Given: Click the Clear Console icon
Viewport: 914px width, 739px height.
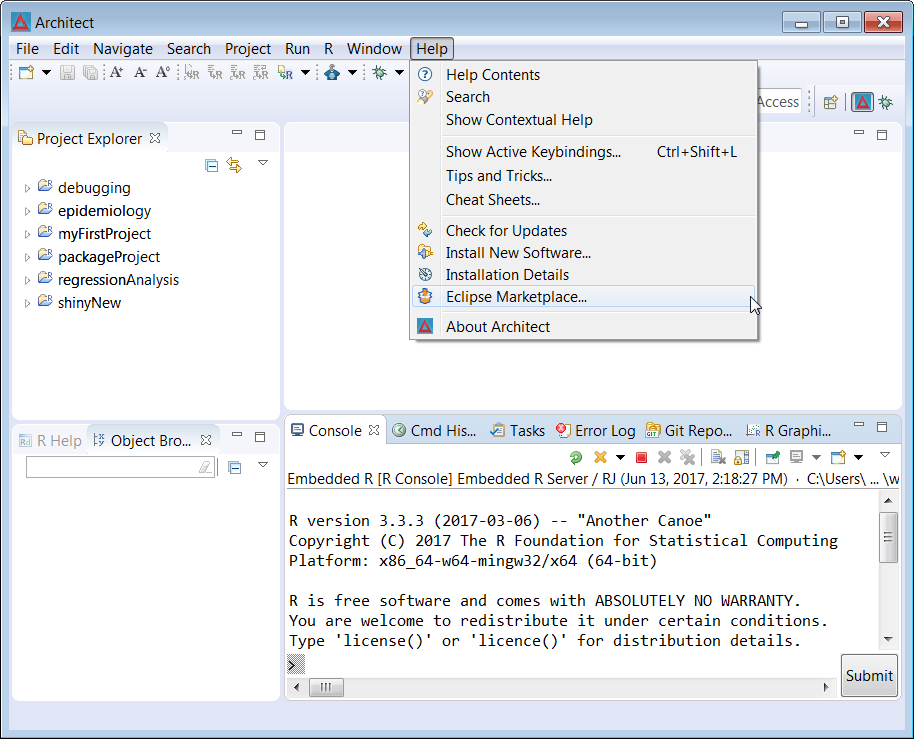Looking at the screenshot, I should (718, 458).
